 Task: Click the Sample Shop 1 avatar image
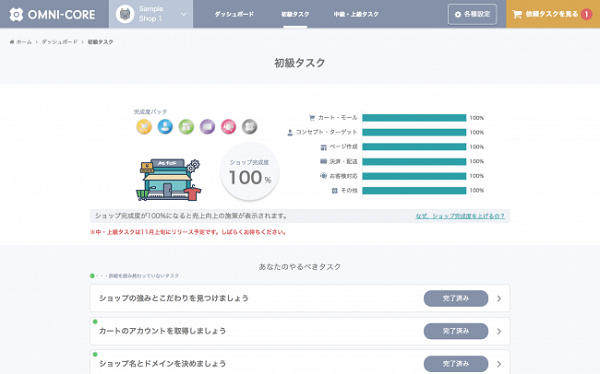click(125, 14)
